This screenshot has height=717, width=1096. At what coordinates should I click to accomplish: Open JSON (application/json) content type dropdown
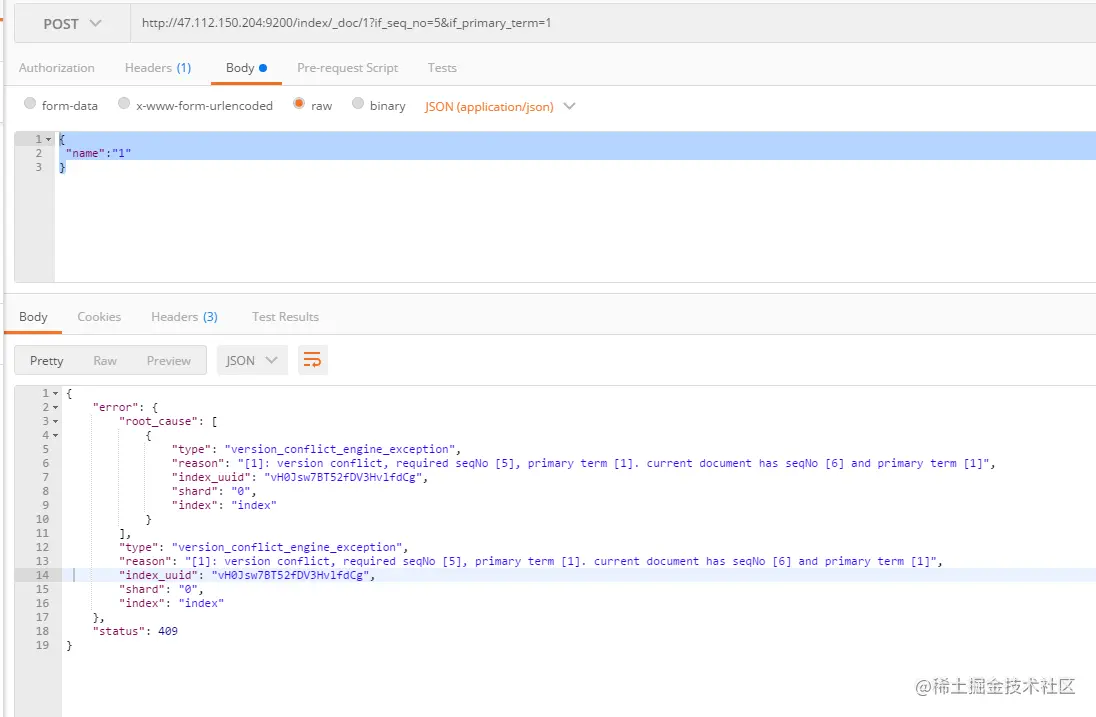[x=500, y=106]
